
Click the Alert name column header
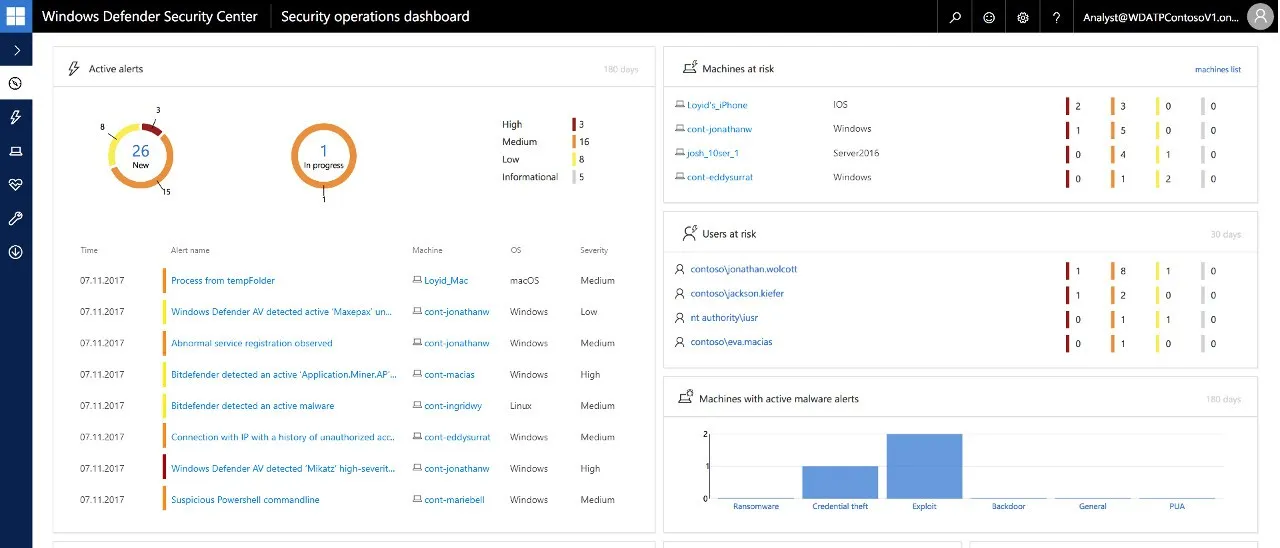point(190,250)
